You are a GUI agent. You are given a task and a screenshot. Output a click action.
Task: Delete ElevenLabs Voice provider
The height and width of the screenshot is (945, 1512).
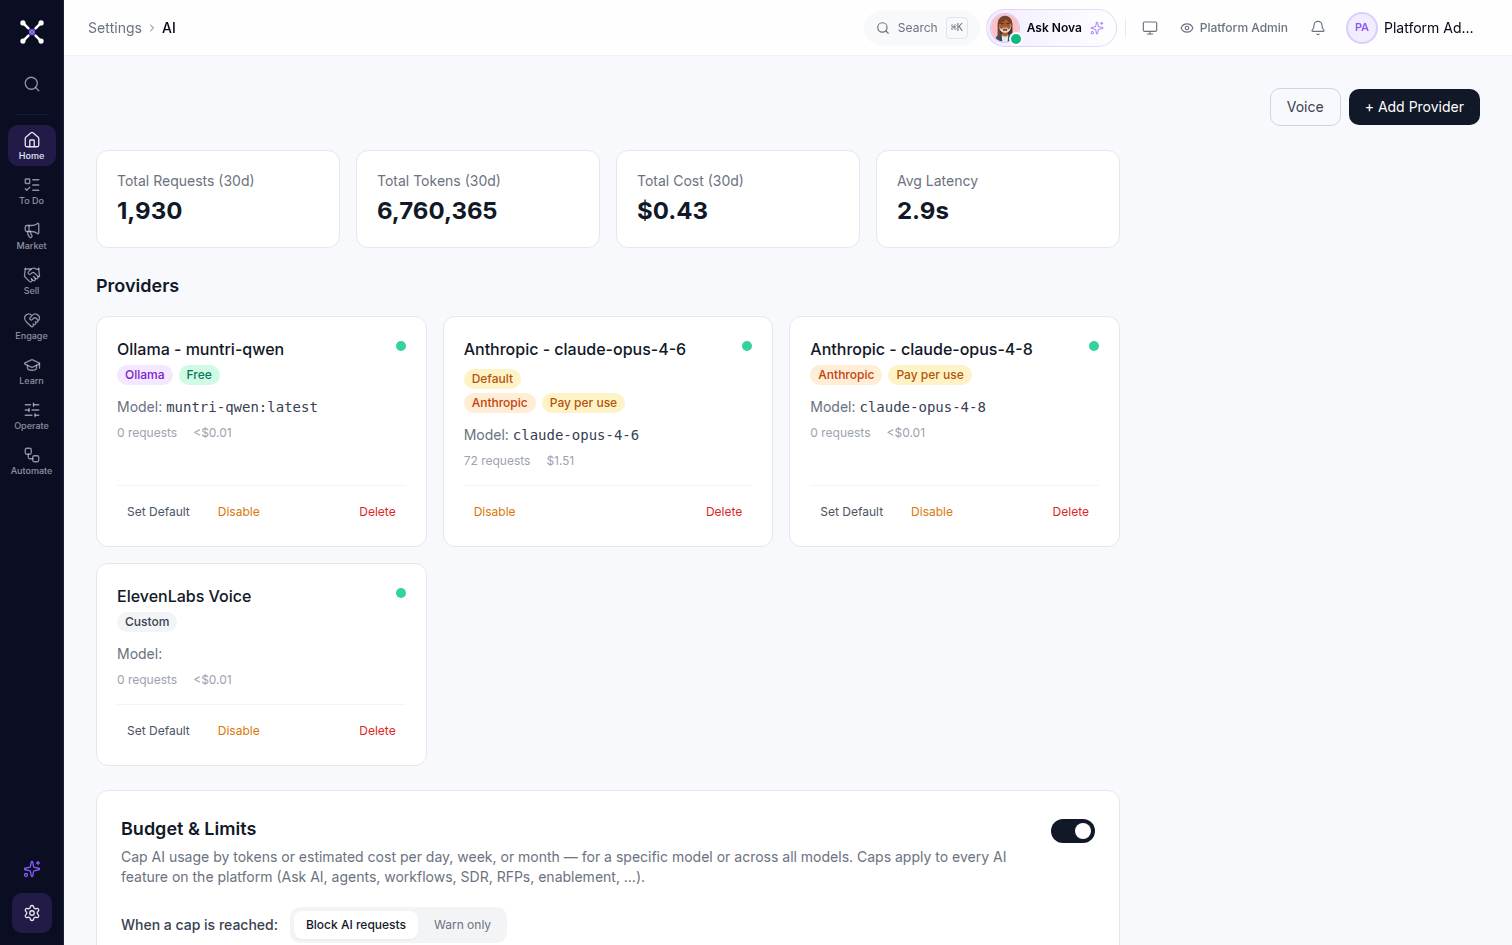(377, 731)
